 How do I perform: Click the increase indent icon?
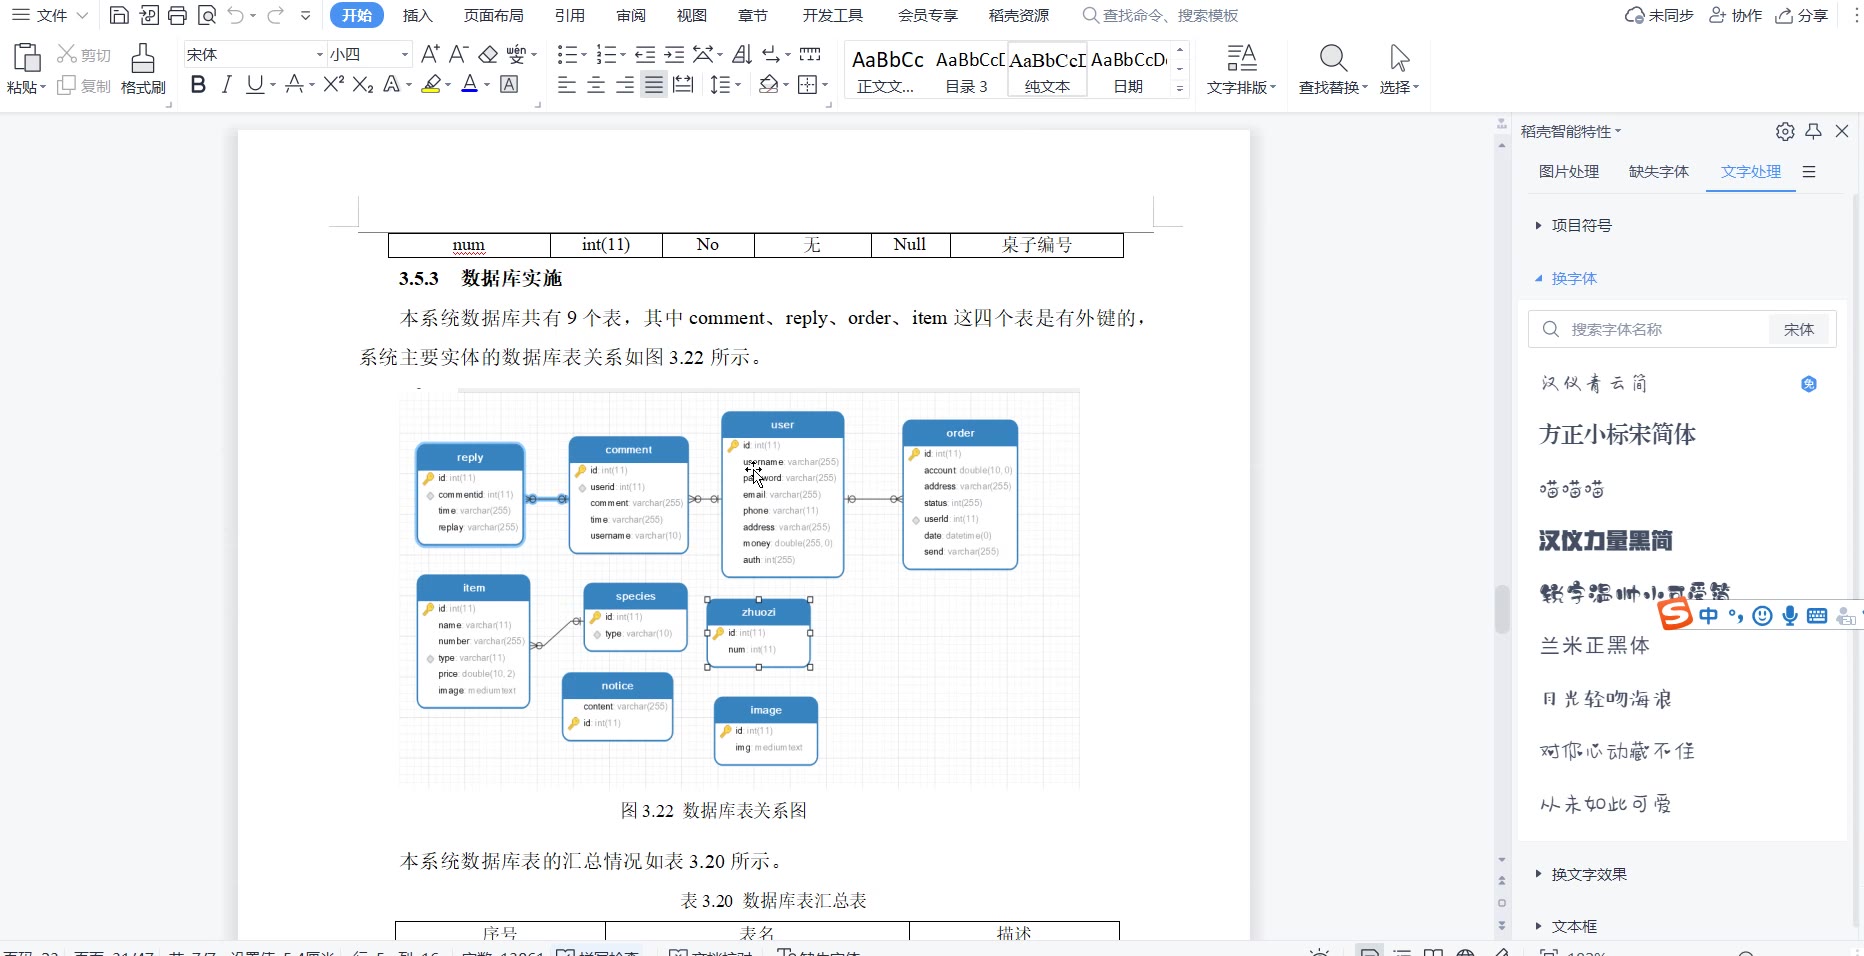(x=675, y=54)
